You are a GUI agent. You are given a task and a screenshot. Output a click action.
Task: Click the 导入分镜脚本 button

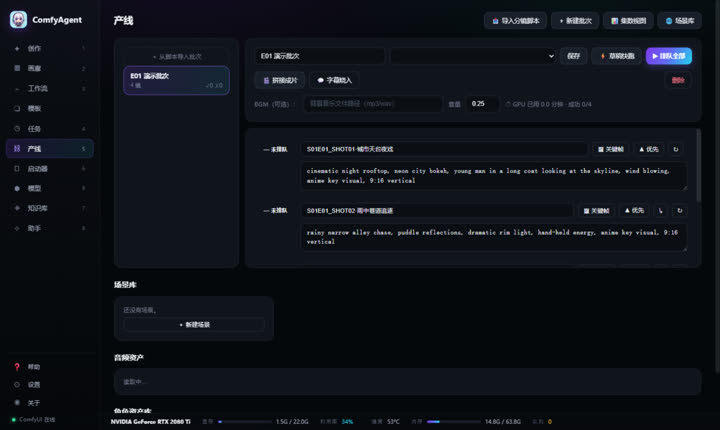(515, 21)
